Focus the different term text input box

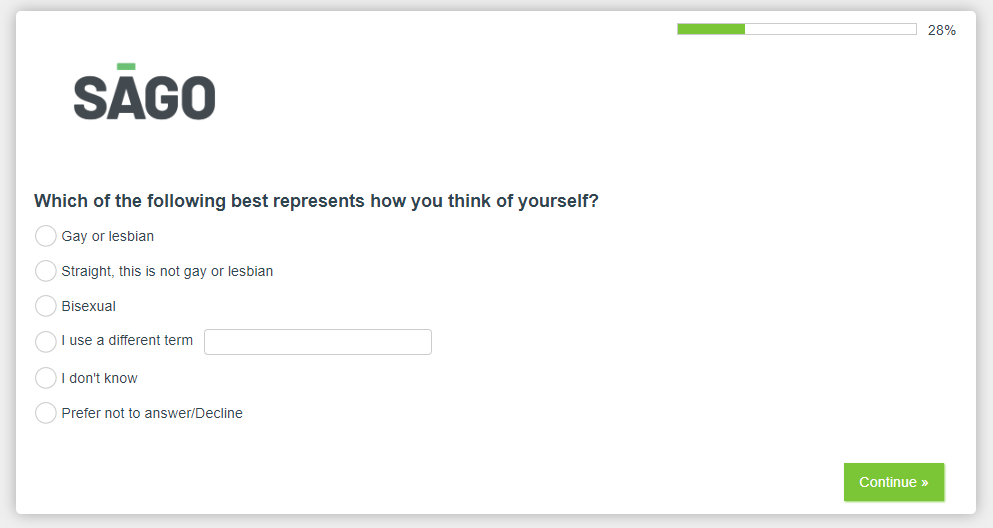point(318,342)
